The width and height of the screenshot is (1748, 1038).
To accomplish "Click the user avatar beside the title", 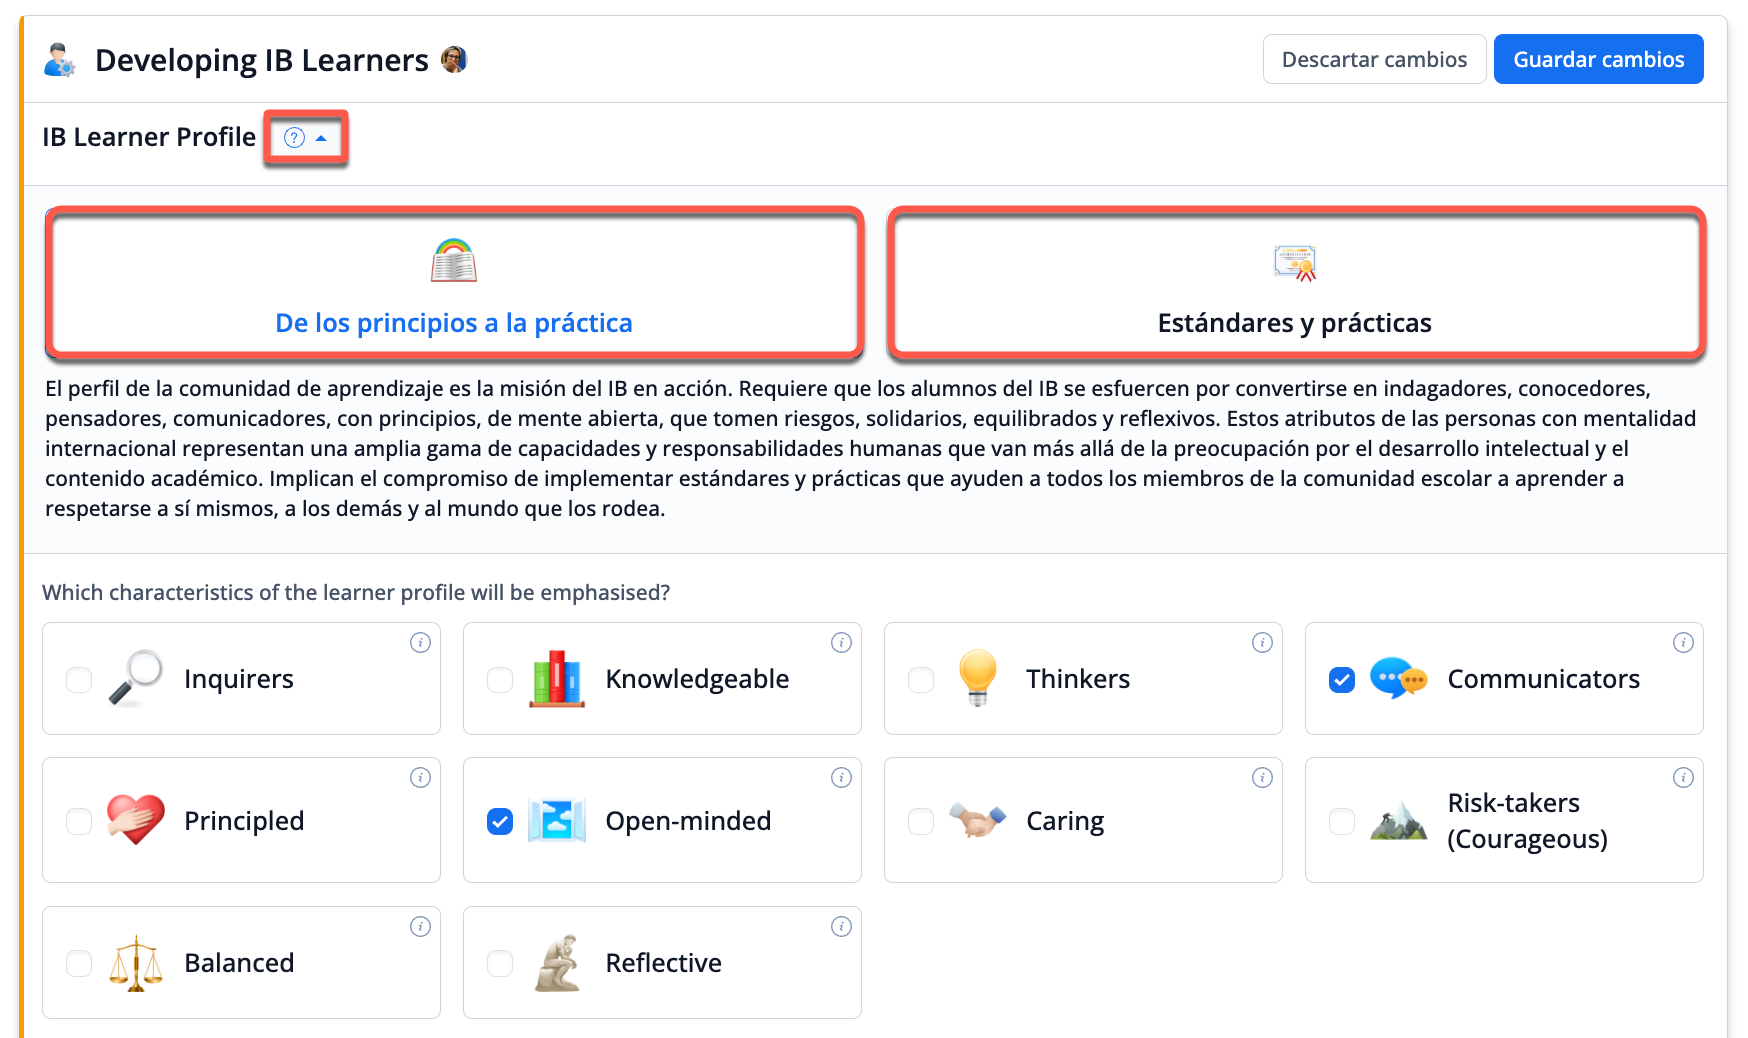I will tap(454, 60).
